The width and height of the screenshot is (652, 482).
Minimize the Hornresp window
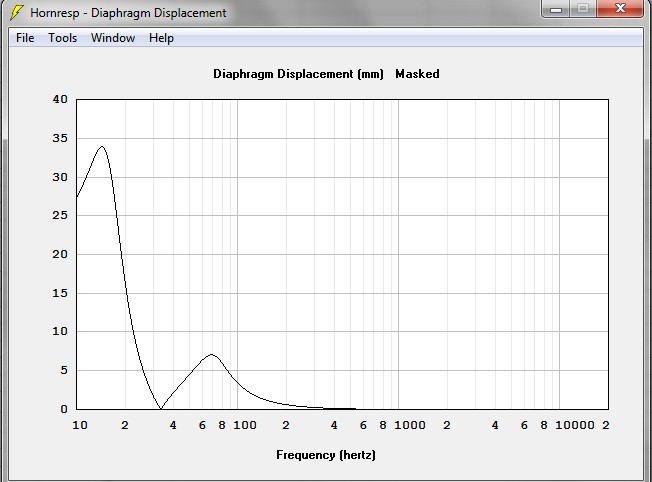[x=556, y=9]
